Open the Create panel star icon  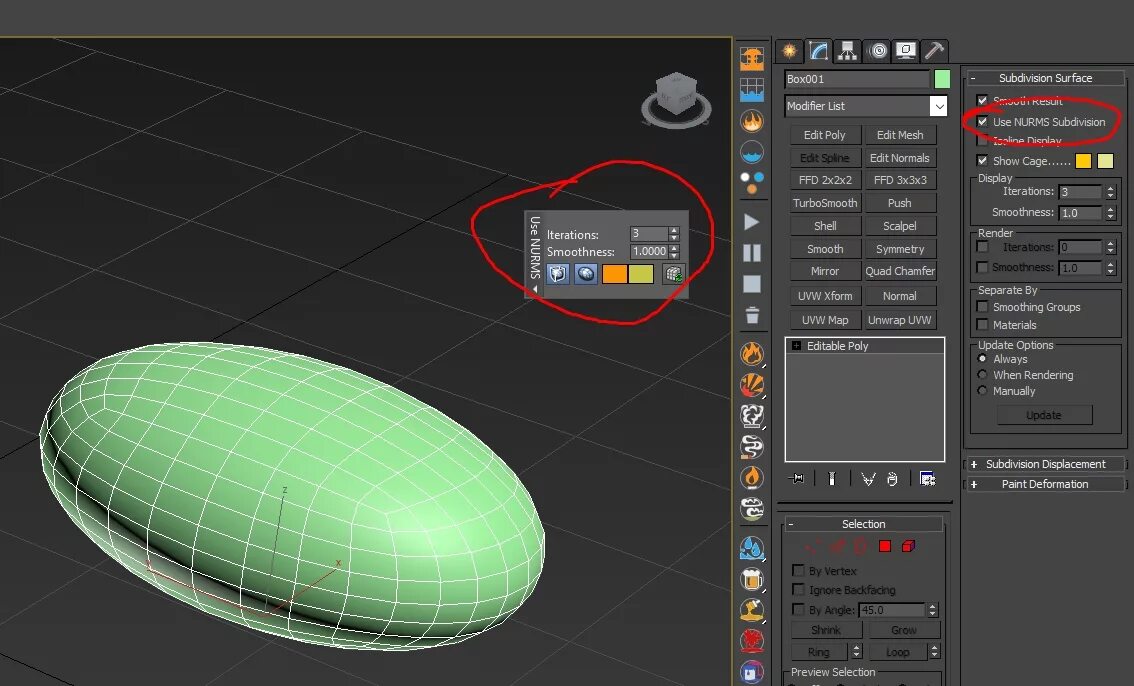(x=789, y=50)
